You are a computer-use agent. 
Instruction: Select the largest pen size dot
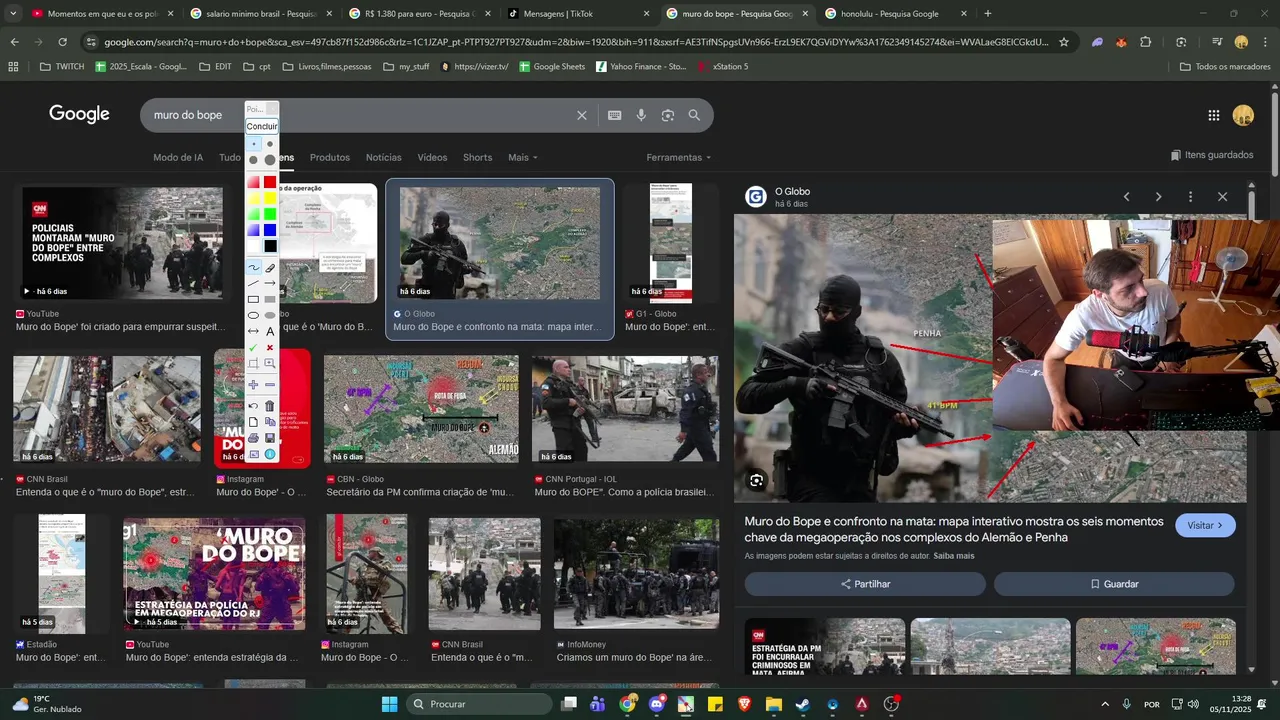[270, 160]
